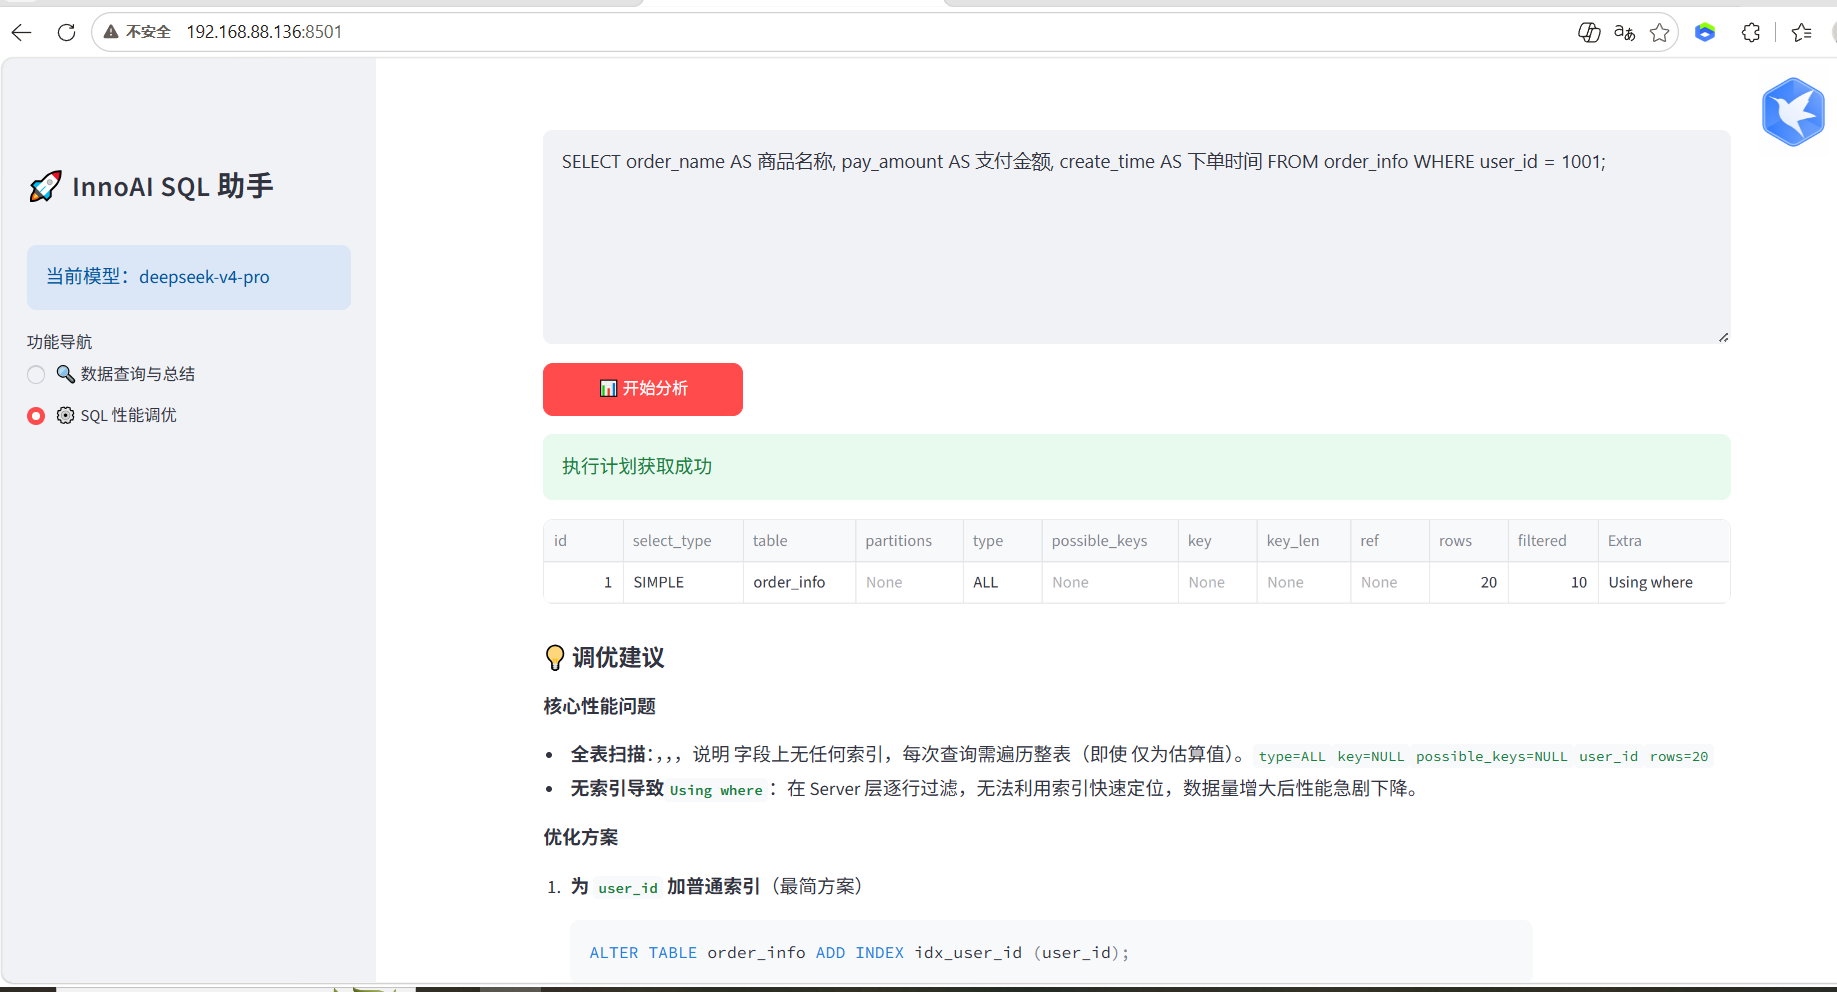
Task: Click the 调优建议 section heading
Action: click(x=618, y=658)
